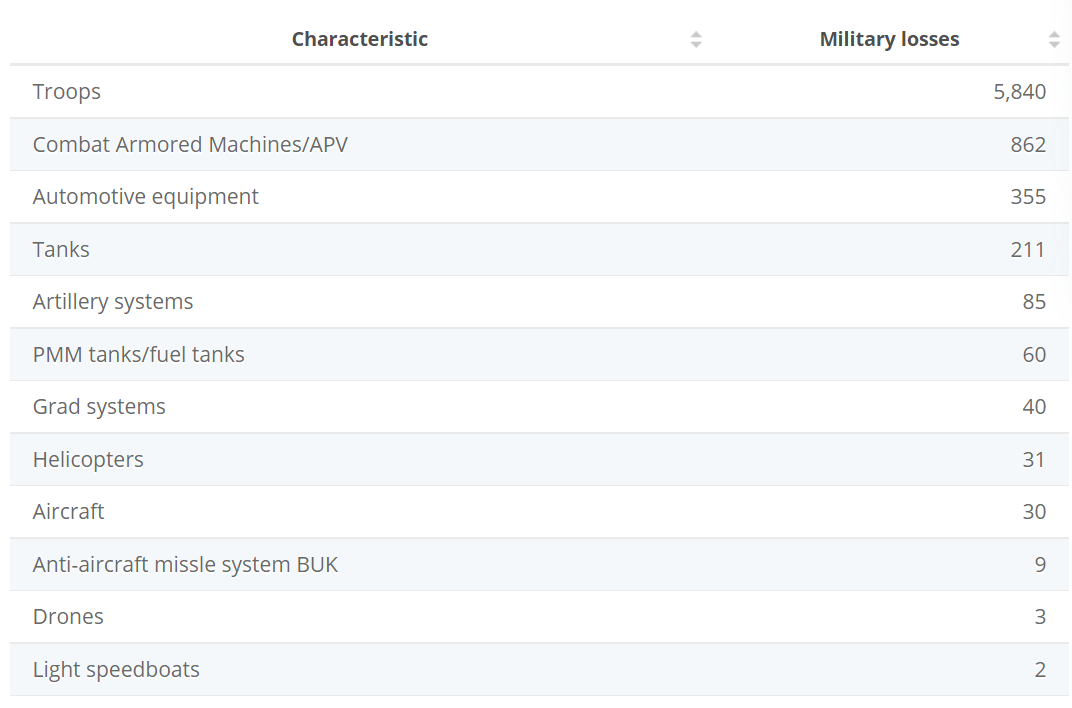Click the Drones row label
Image resolution: width=1072 pixels, height=708 pixels.
tap(68, 617)
